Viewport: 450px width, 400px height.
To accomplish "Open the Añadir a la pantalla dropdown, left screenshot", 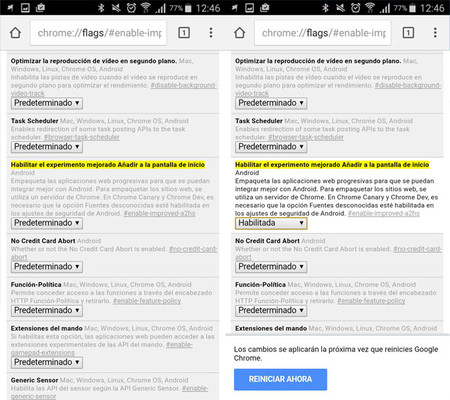I will click(x=47, y=223).
